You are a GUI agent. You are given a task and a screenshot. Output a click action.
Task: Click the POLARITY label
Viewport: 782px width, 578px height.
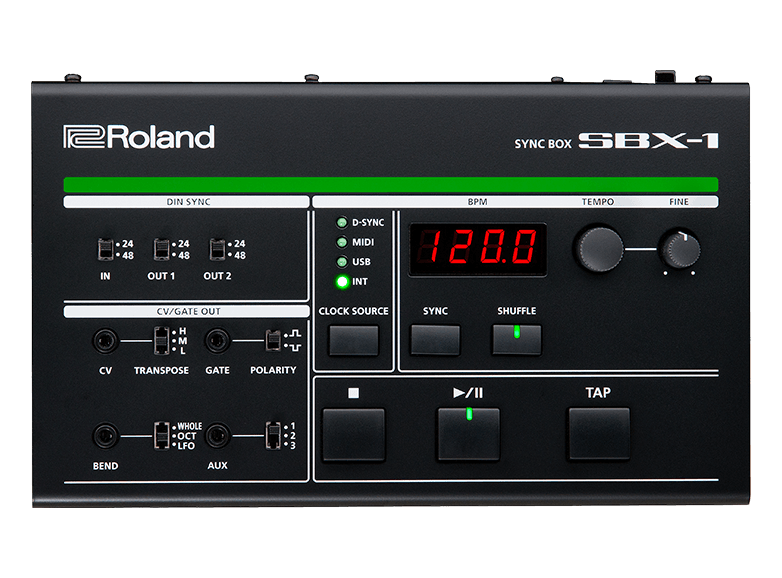pos(273,370)
